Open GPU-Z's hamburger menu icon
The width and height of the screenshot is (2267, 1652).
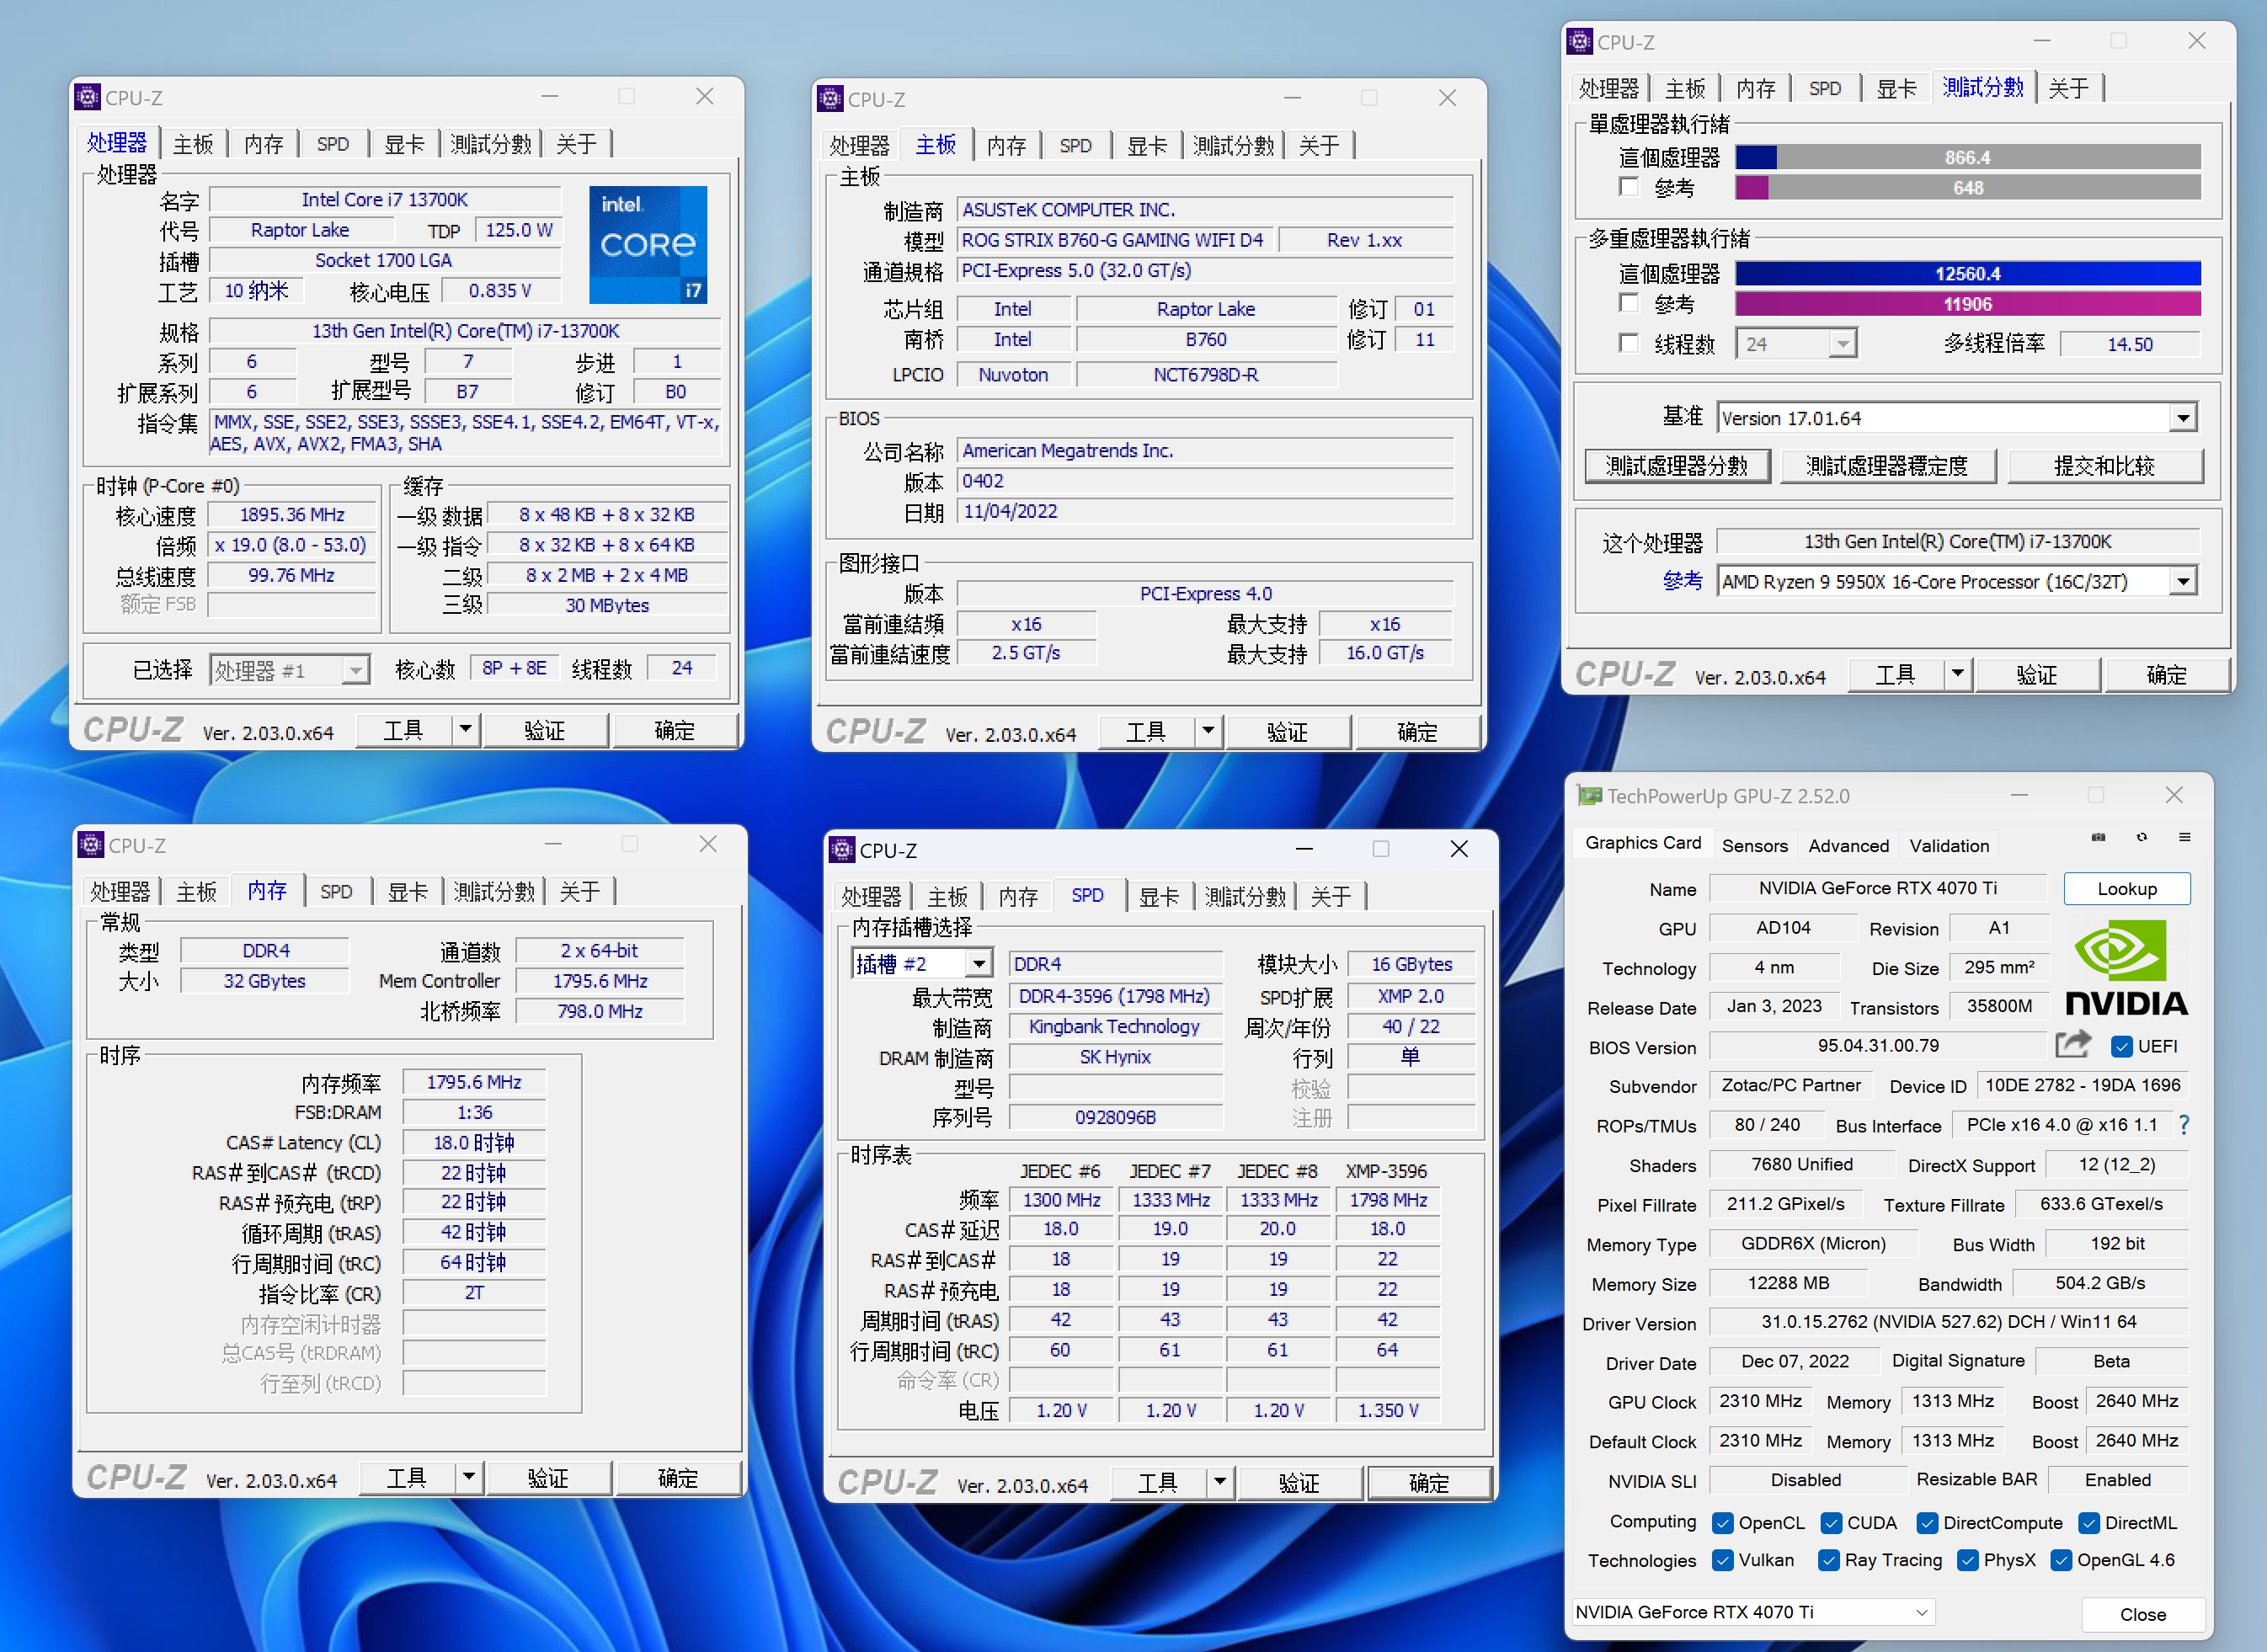[2185, 837]
